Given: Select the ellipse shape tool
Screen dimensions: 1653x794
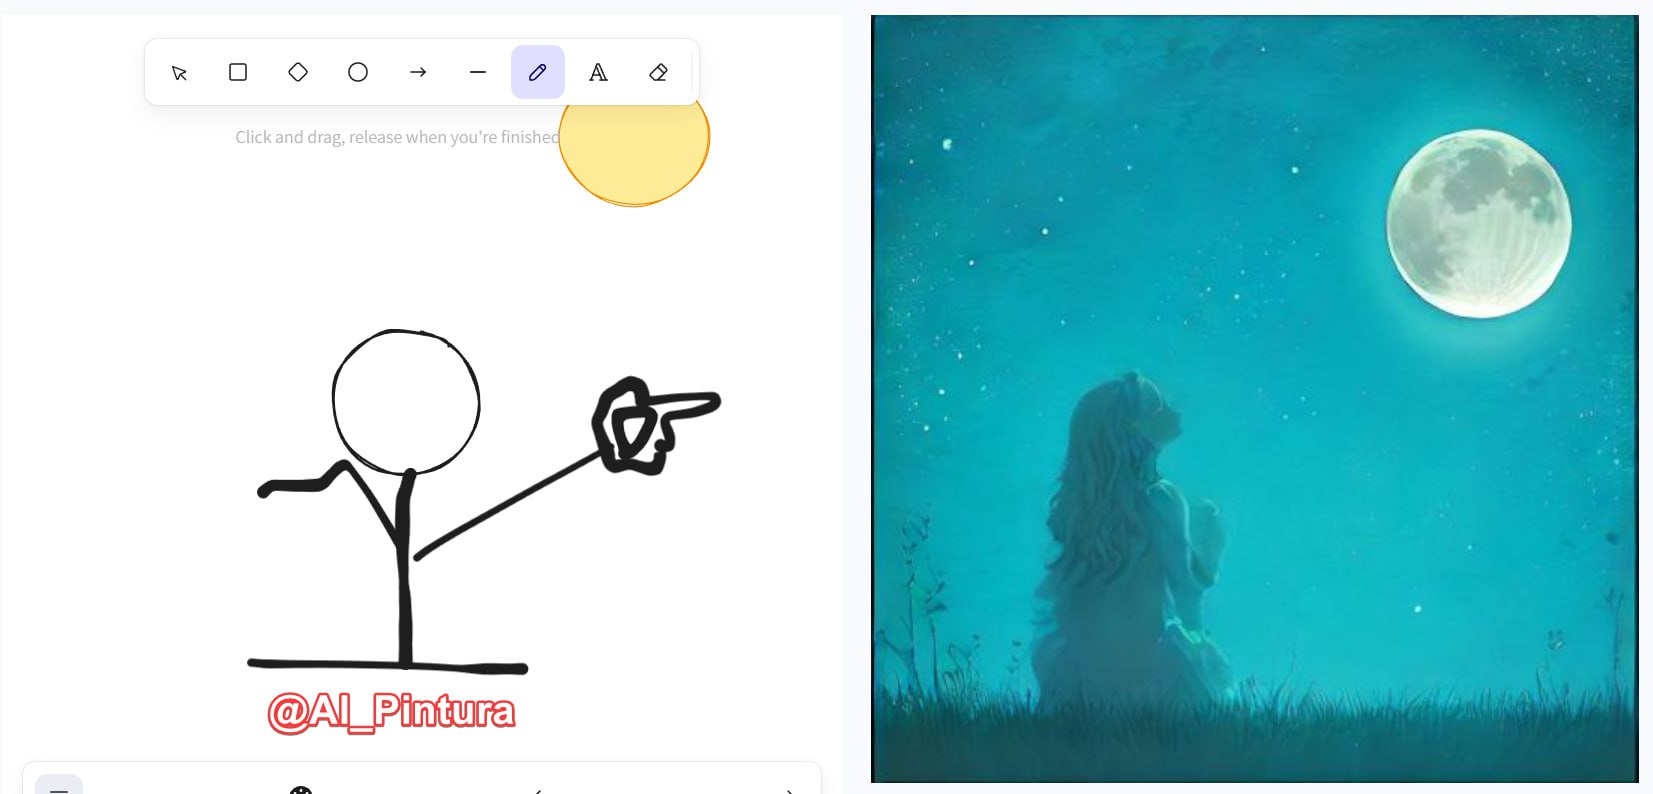Looking at the screenshot, I should point(358,72).
